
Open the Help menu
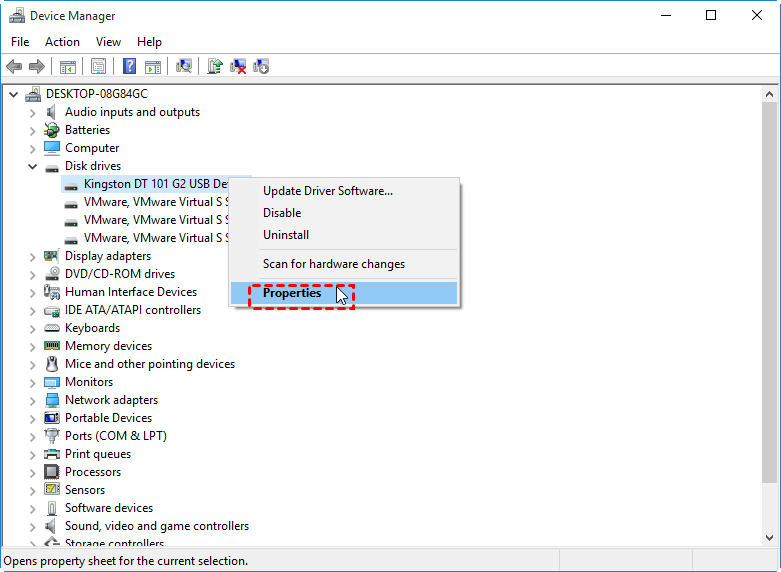149,42
